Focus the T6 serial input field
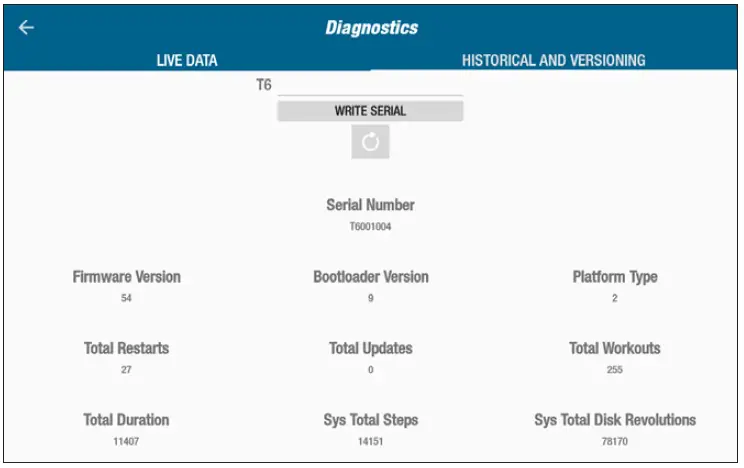 (x=370, y=86)
